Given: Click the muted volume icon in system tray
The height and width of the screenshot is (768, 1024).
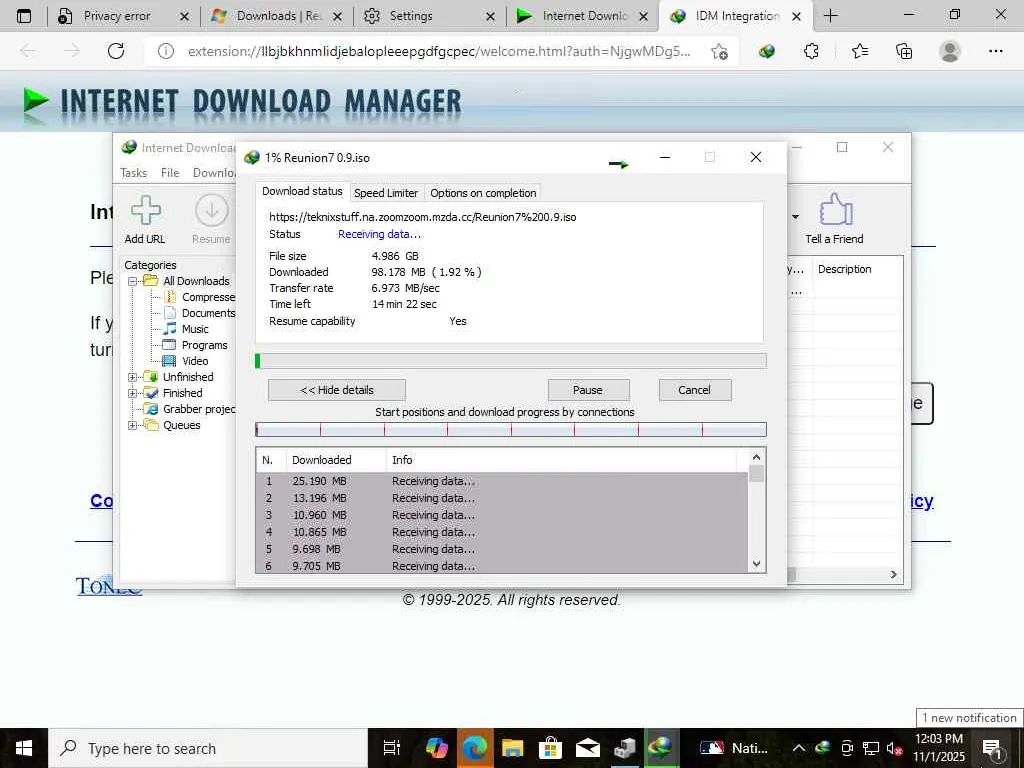Looking at the screenshot, I should coord(894,748).
